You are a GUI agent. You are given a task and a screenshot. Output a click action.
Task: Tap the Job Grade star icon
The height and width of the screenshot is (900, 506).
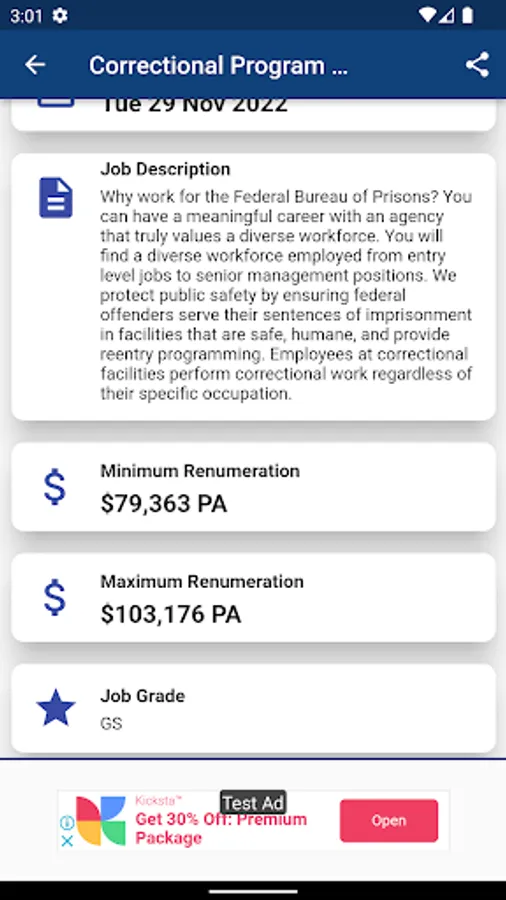click(56, 708)
